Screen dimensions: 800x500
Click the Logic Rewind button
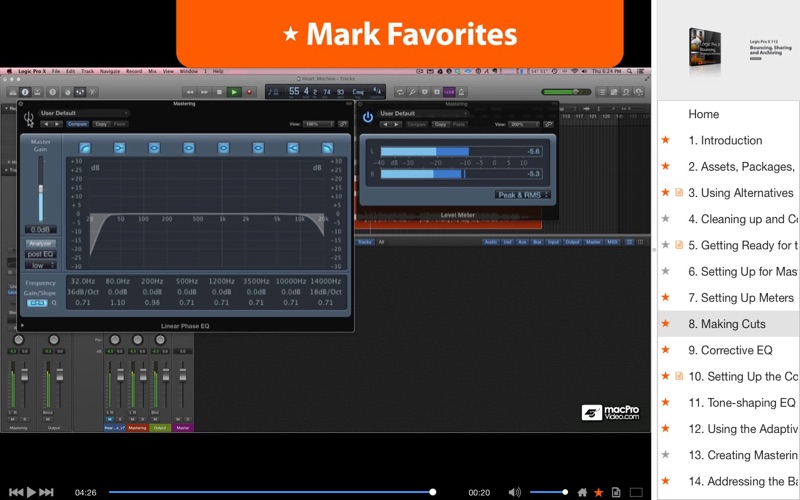click(x=190, y=92)
